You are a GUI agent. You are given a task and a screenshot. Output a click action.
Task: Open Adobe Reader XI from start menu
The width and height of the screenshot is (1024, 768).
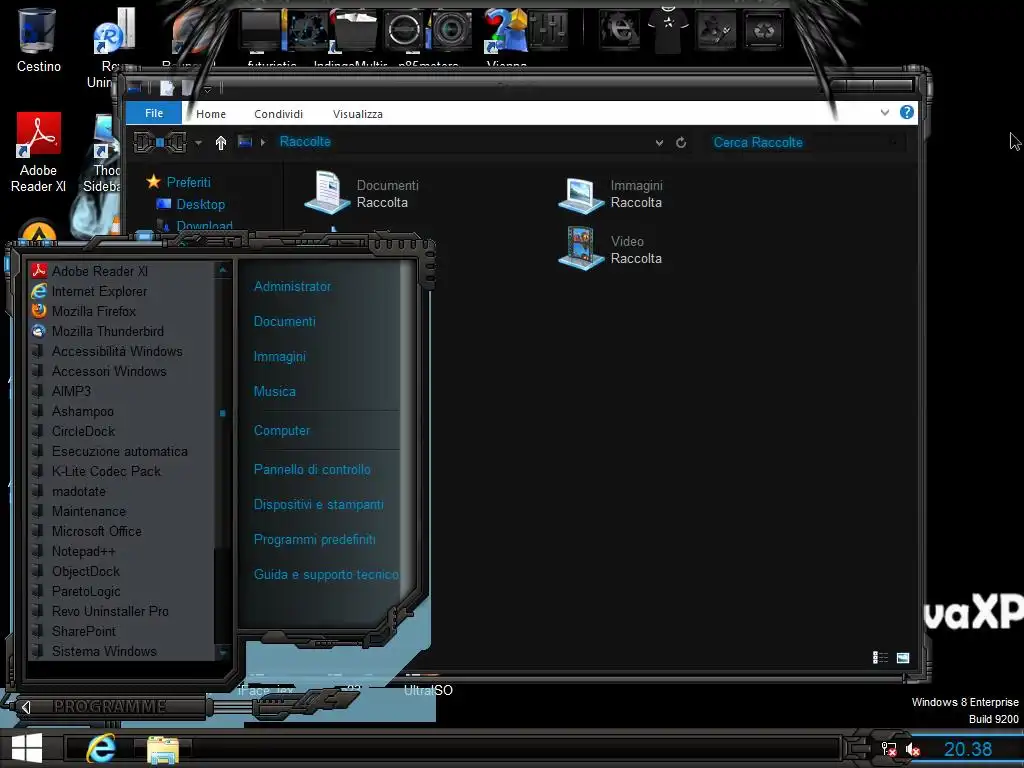(99, 271)
